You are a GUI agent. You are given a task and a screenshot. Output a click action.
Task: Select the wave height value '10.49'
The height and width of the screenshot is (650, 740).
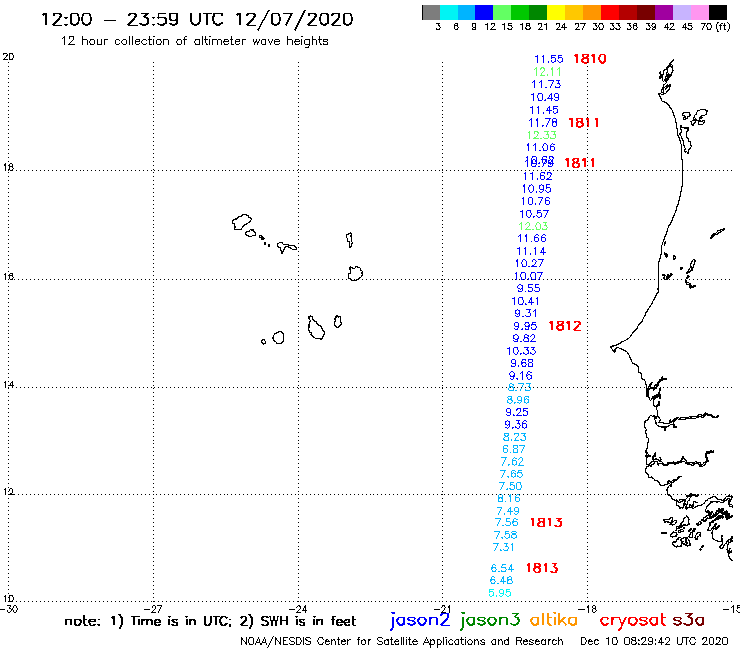pos(545,97)
